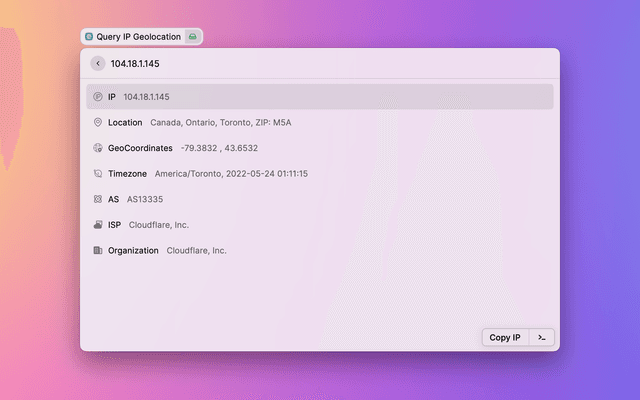Screen dimensions: 640x400
Task: Highlight the ISP Cloudflare, Inc. row
Action: point(320,225)
